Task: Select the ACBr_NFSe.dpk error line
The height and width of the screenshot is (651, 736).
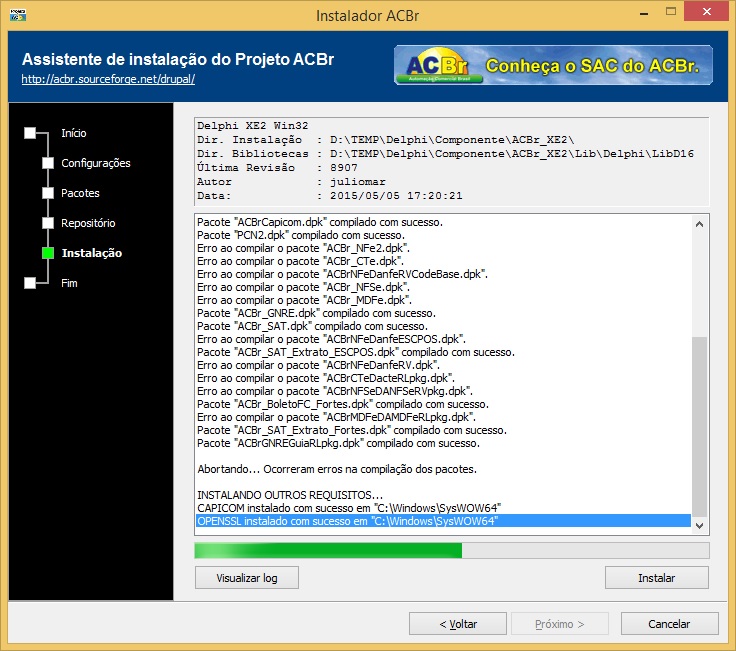Action: click(443, 287)
